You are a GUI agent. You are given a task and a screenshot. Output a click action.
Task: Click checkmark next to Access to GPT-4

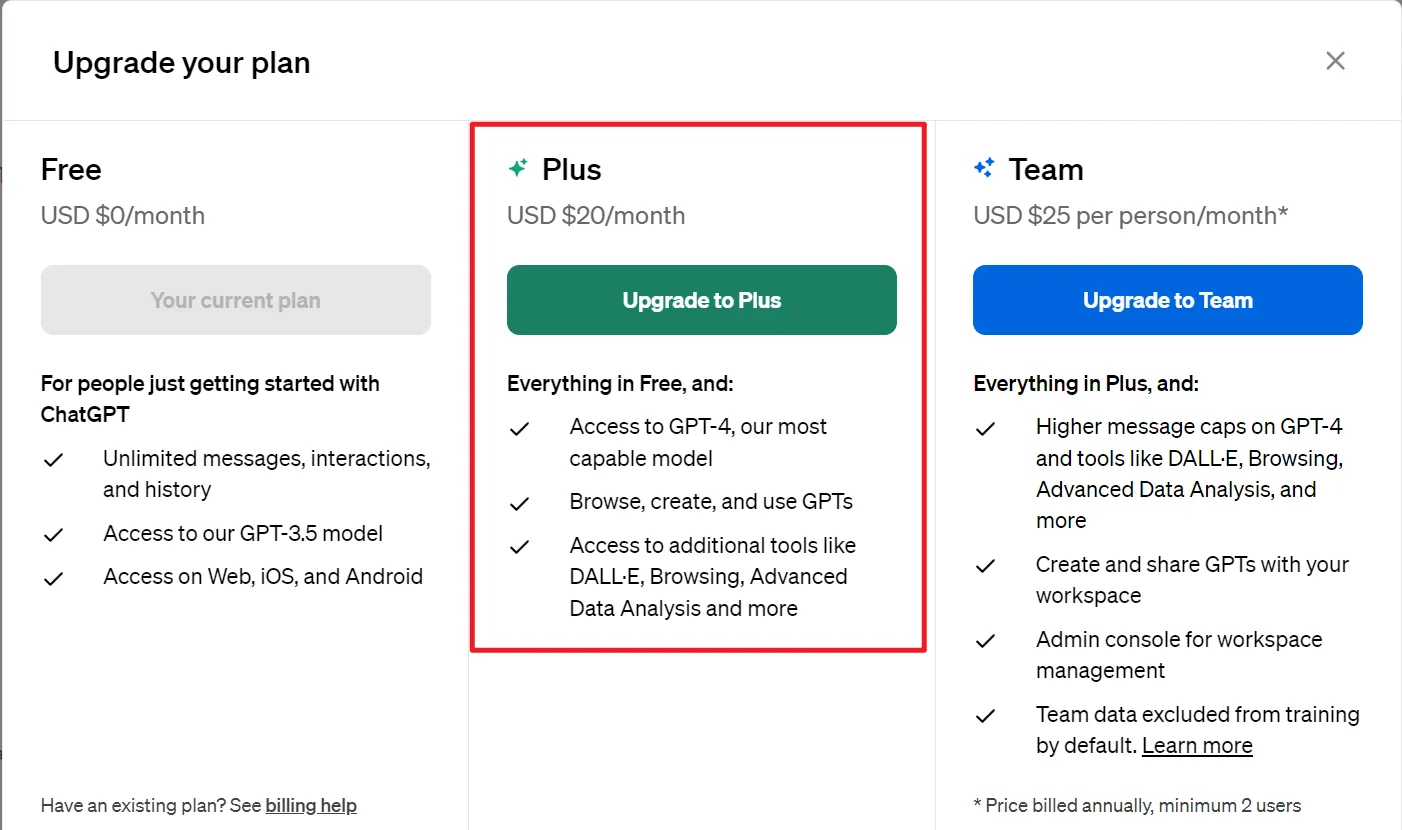point(519,429)
